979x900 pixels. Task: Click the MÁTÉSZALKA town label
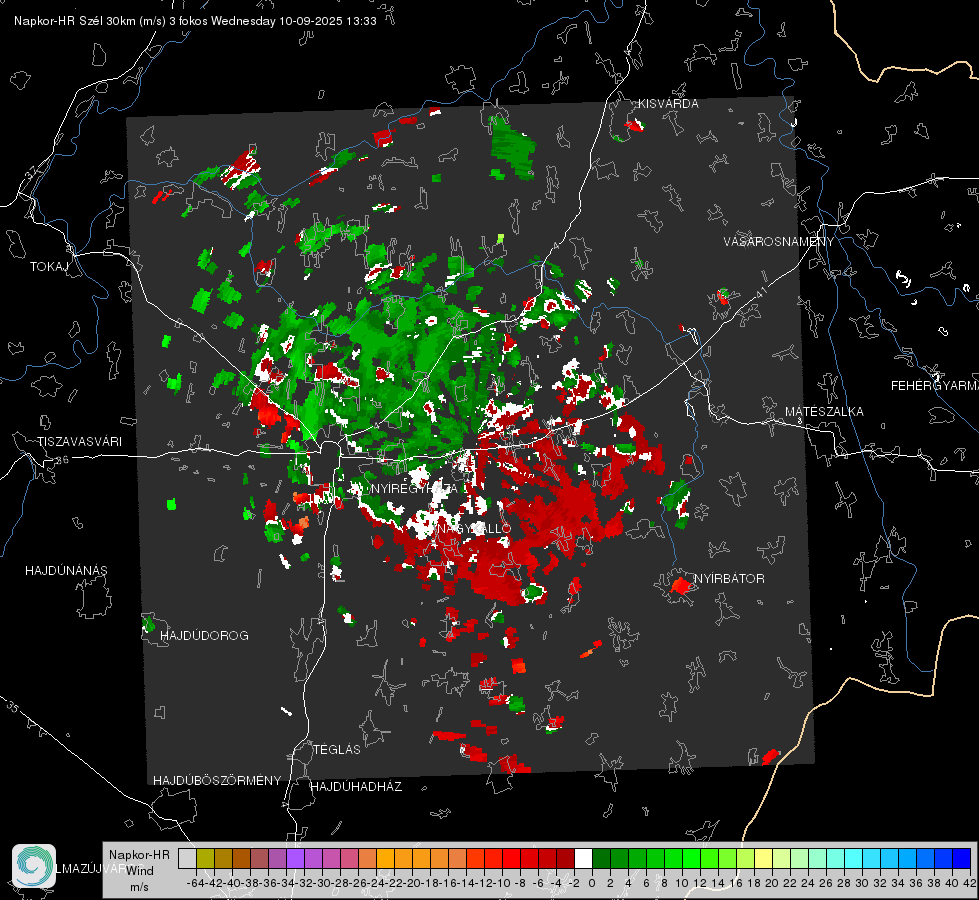[x=824, y=412]
